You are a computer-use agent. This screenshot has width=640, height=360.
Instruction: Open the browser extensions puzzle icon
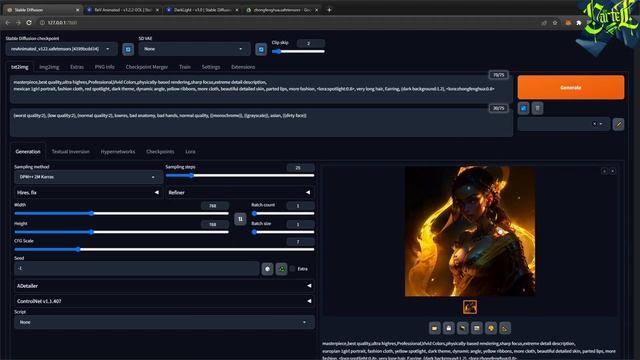(579, 23)
